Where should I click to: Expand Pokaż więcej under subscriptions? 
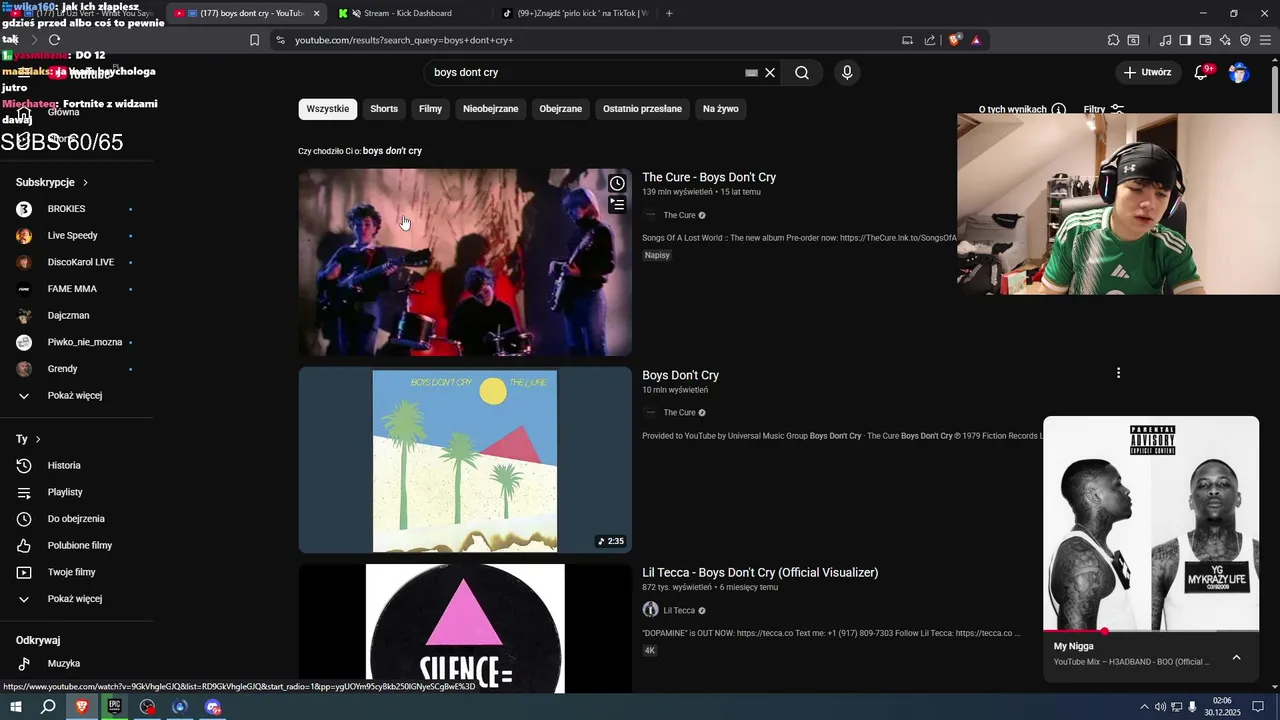(76, 395)
